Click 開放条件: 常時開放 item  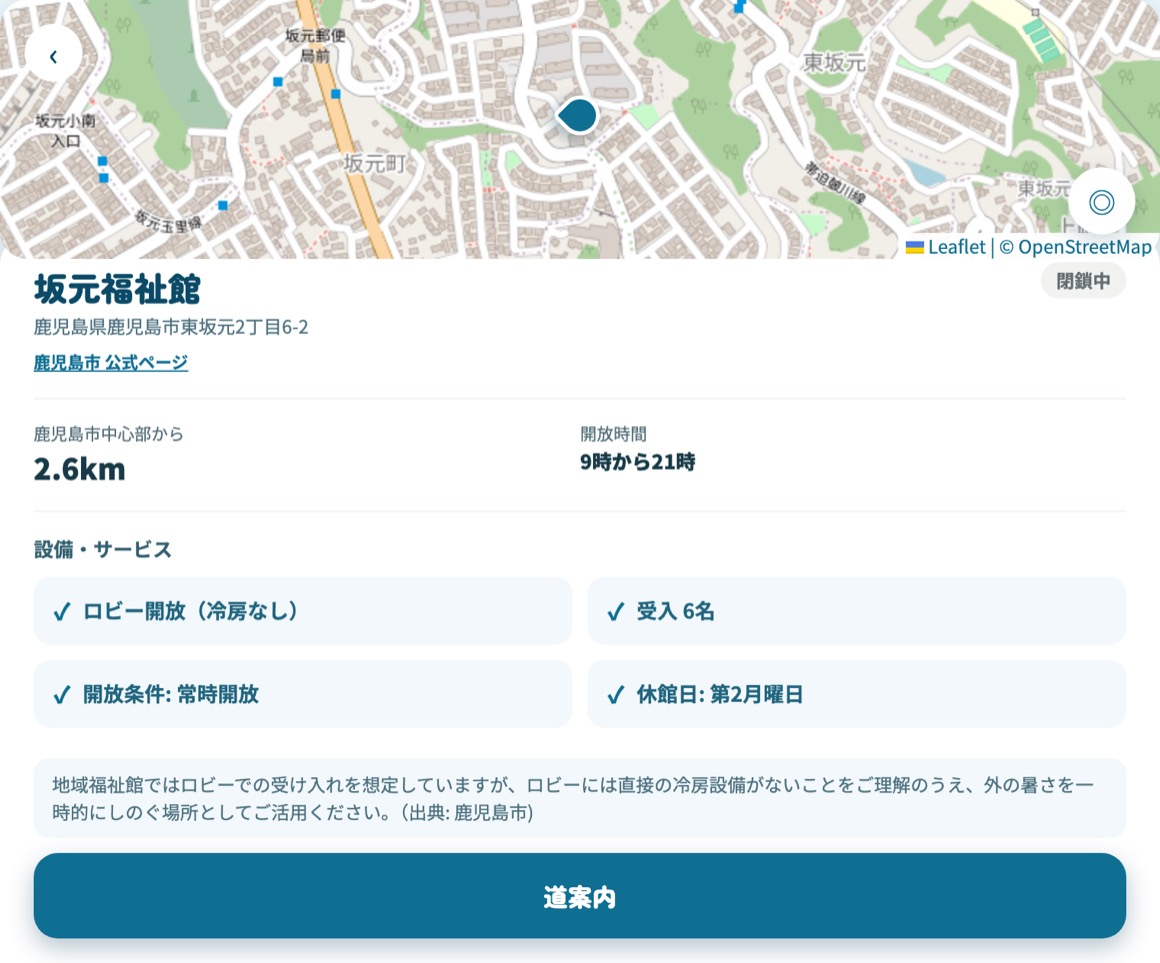coord(303,694)
